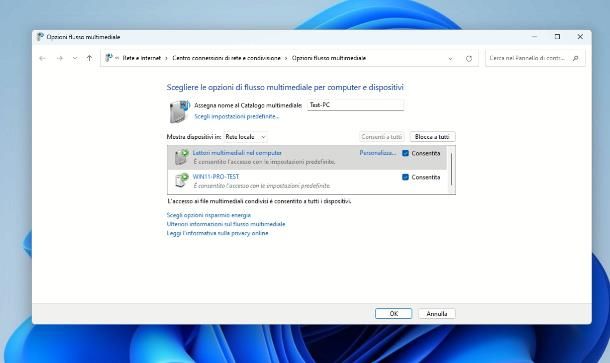
Task: Expand the address bar history dropdown
Action: pos(450,58)
